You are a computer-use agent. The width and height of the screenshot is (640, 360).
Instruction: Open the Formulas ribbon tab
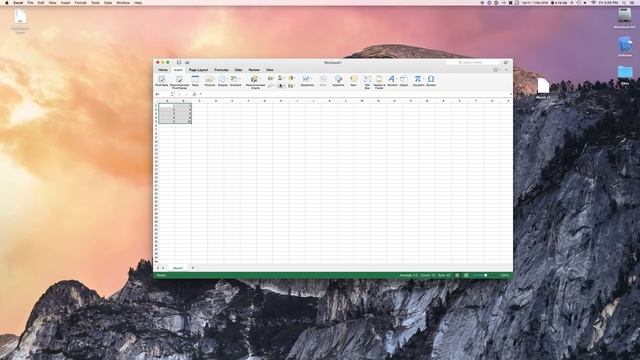point(222,70)
